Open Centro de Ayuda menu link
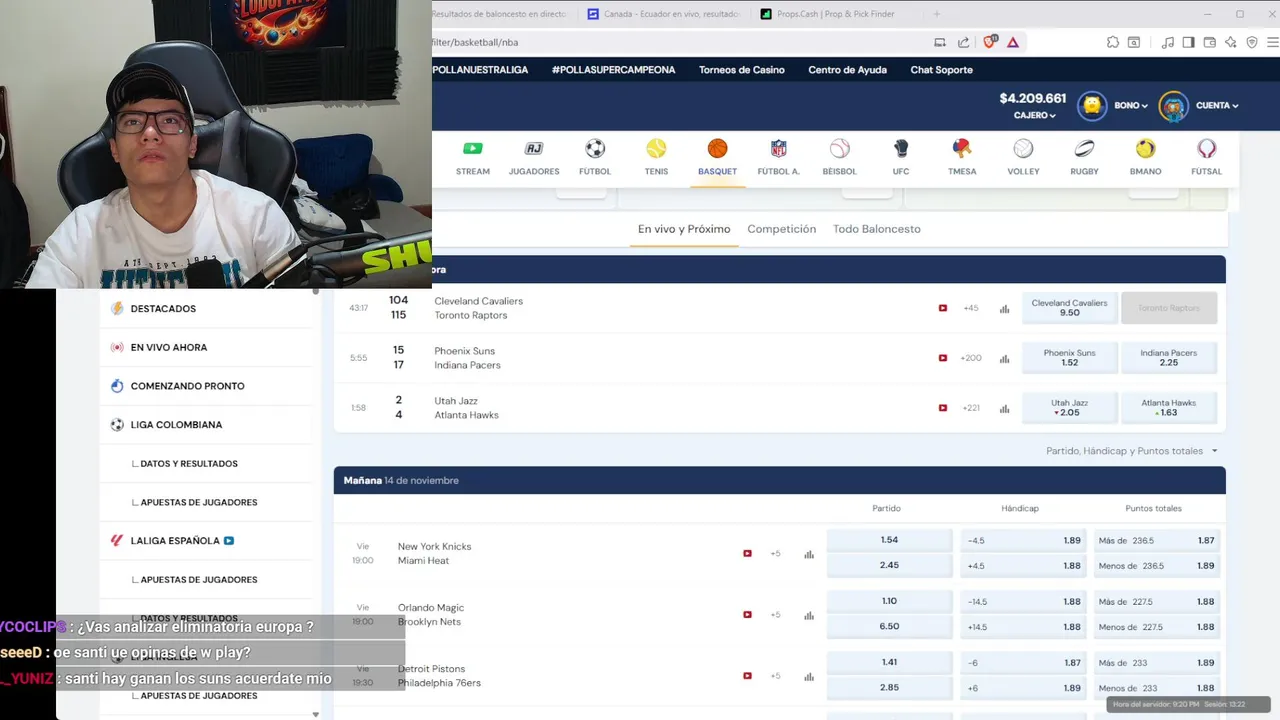 (847, 70)
